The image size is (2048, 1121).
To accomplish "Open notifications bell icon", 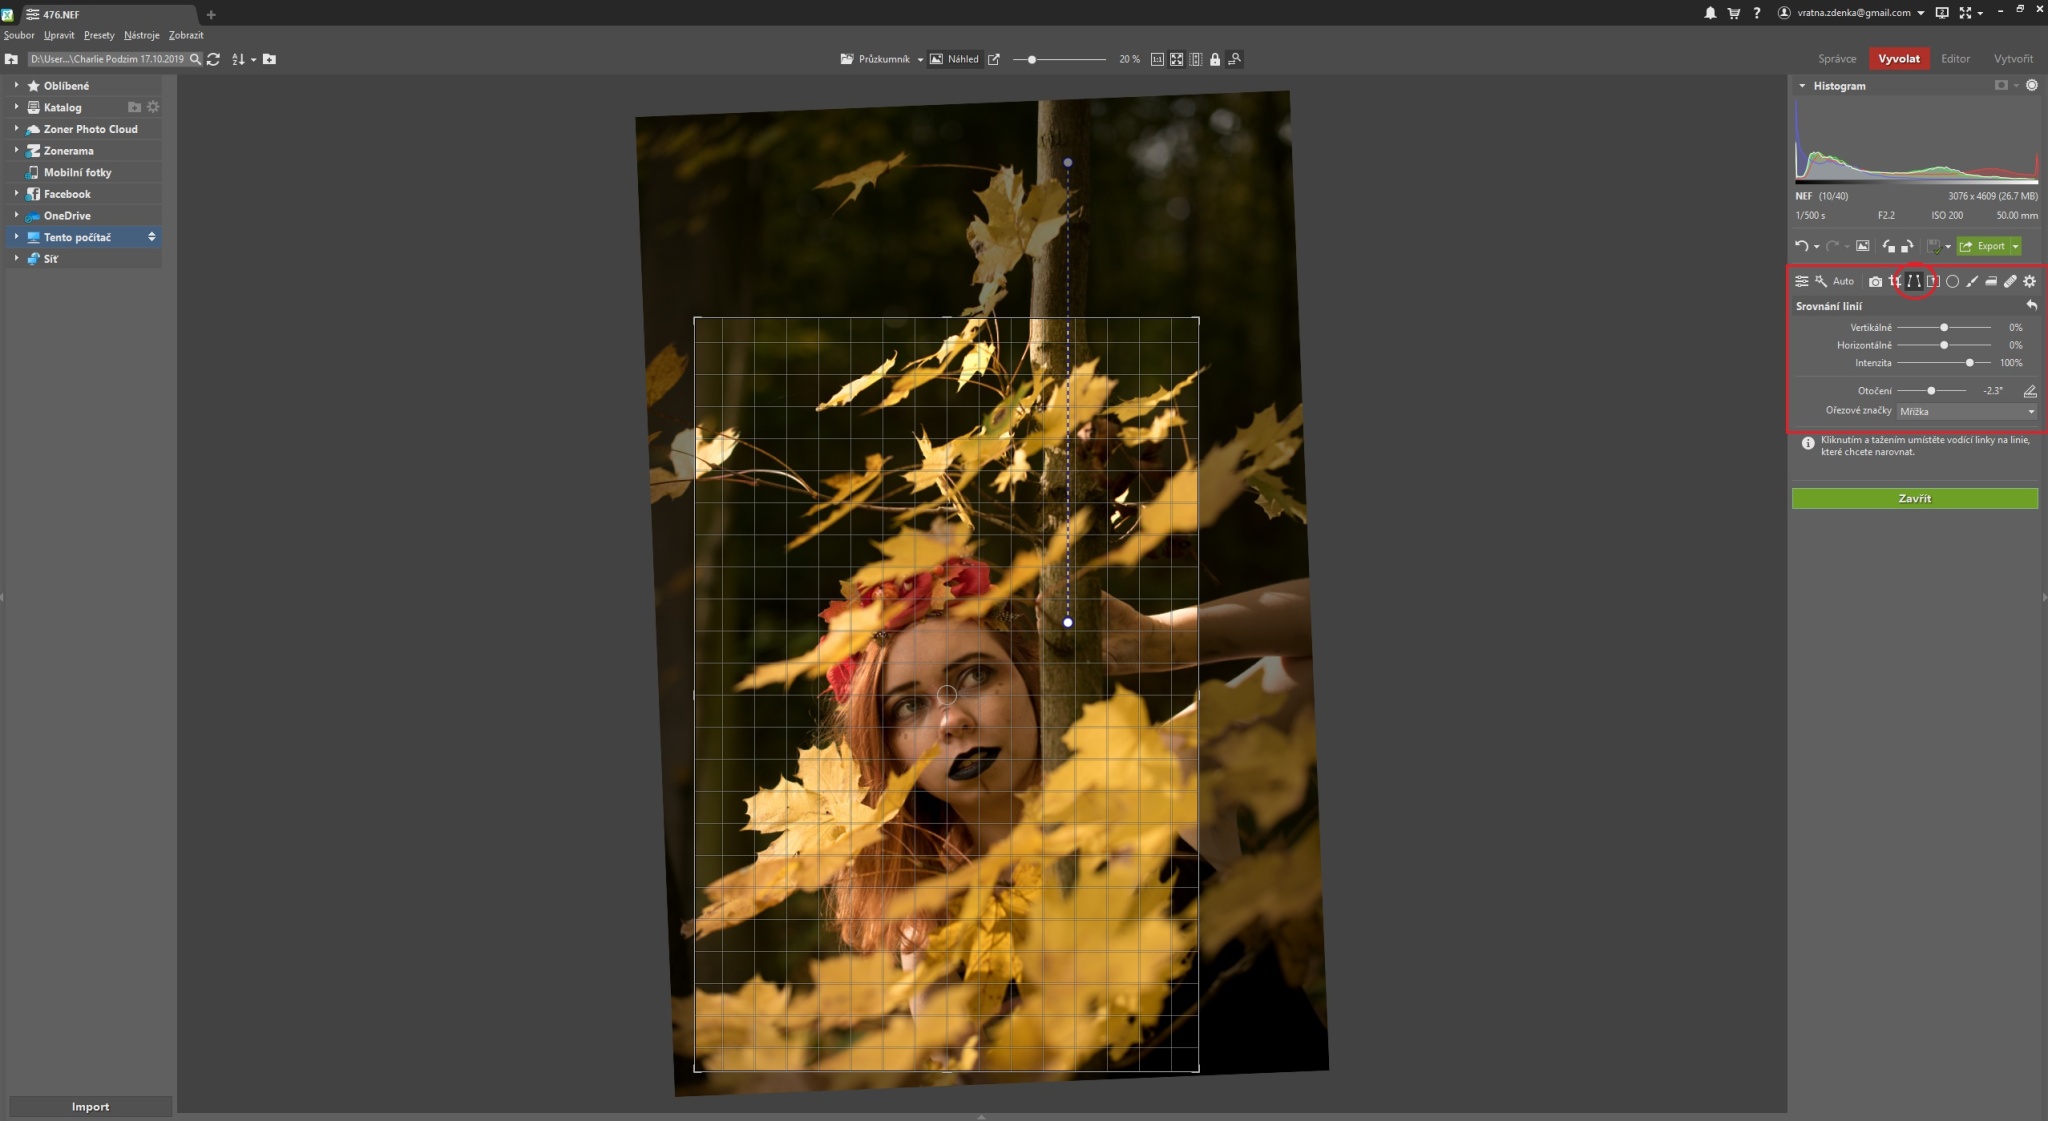I will click(x=1710, y=13).
